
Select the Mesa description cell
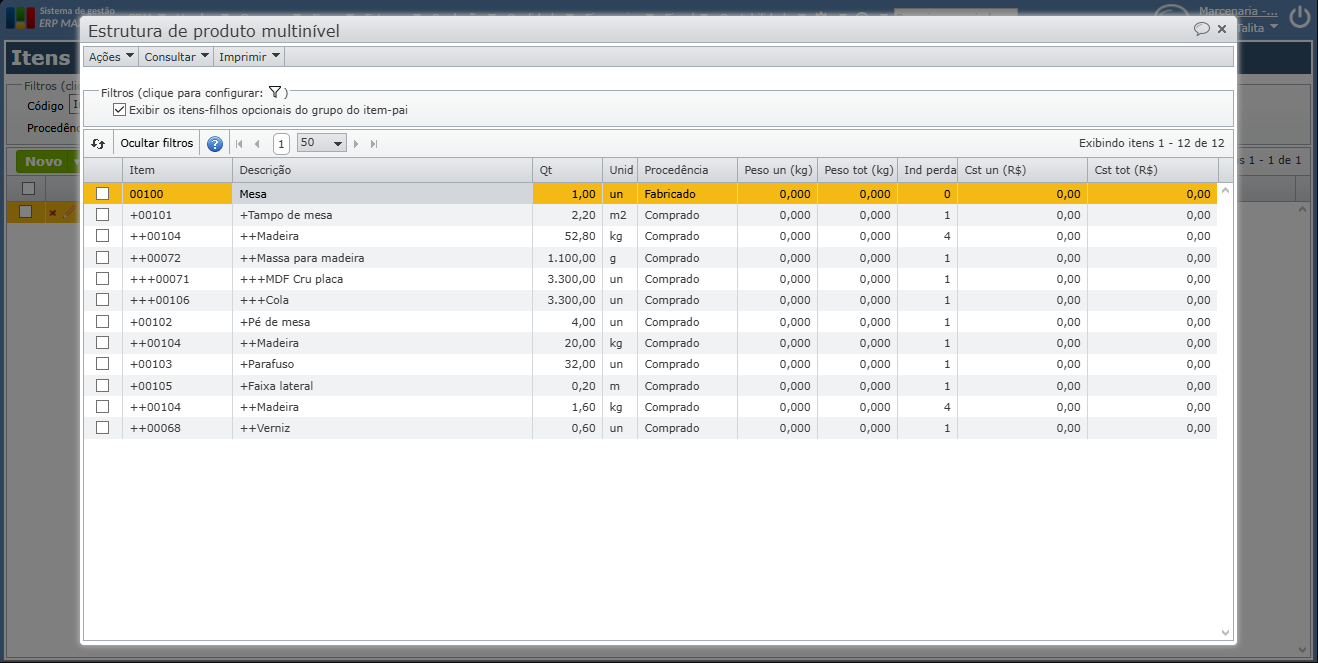coord(382,194)
